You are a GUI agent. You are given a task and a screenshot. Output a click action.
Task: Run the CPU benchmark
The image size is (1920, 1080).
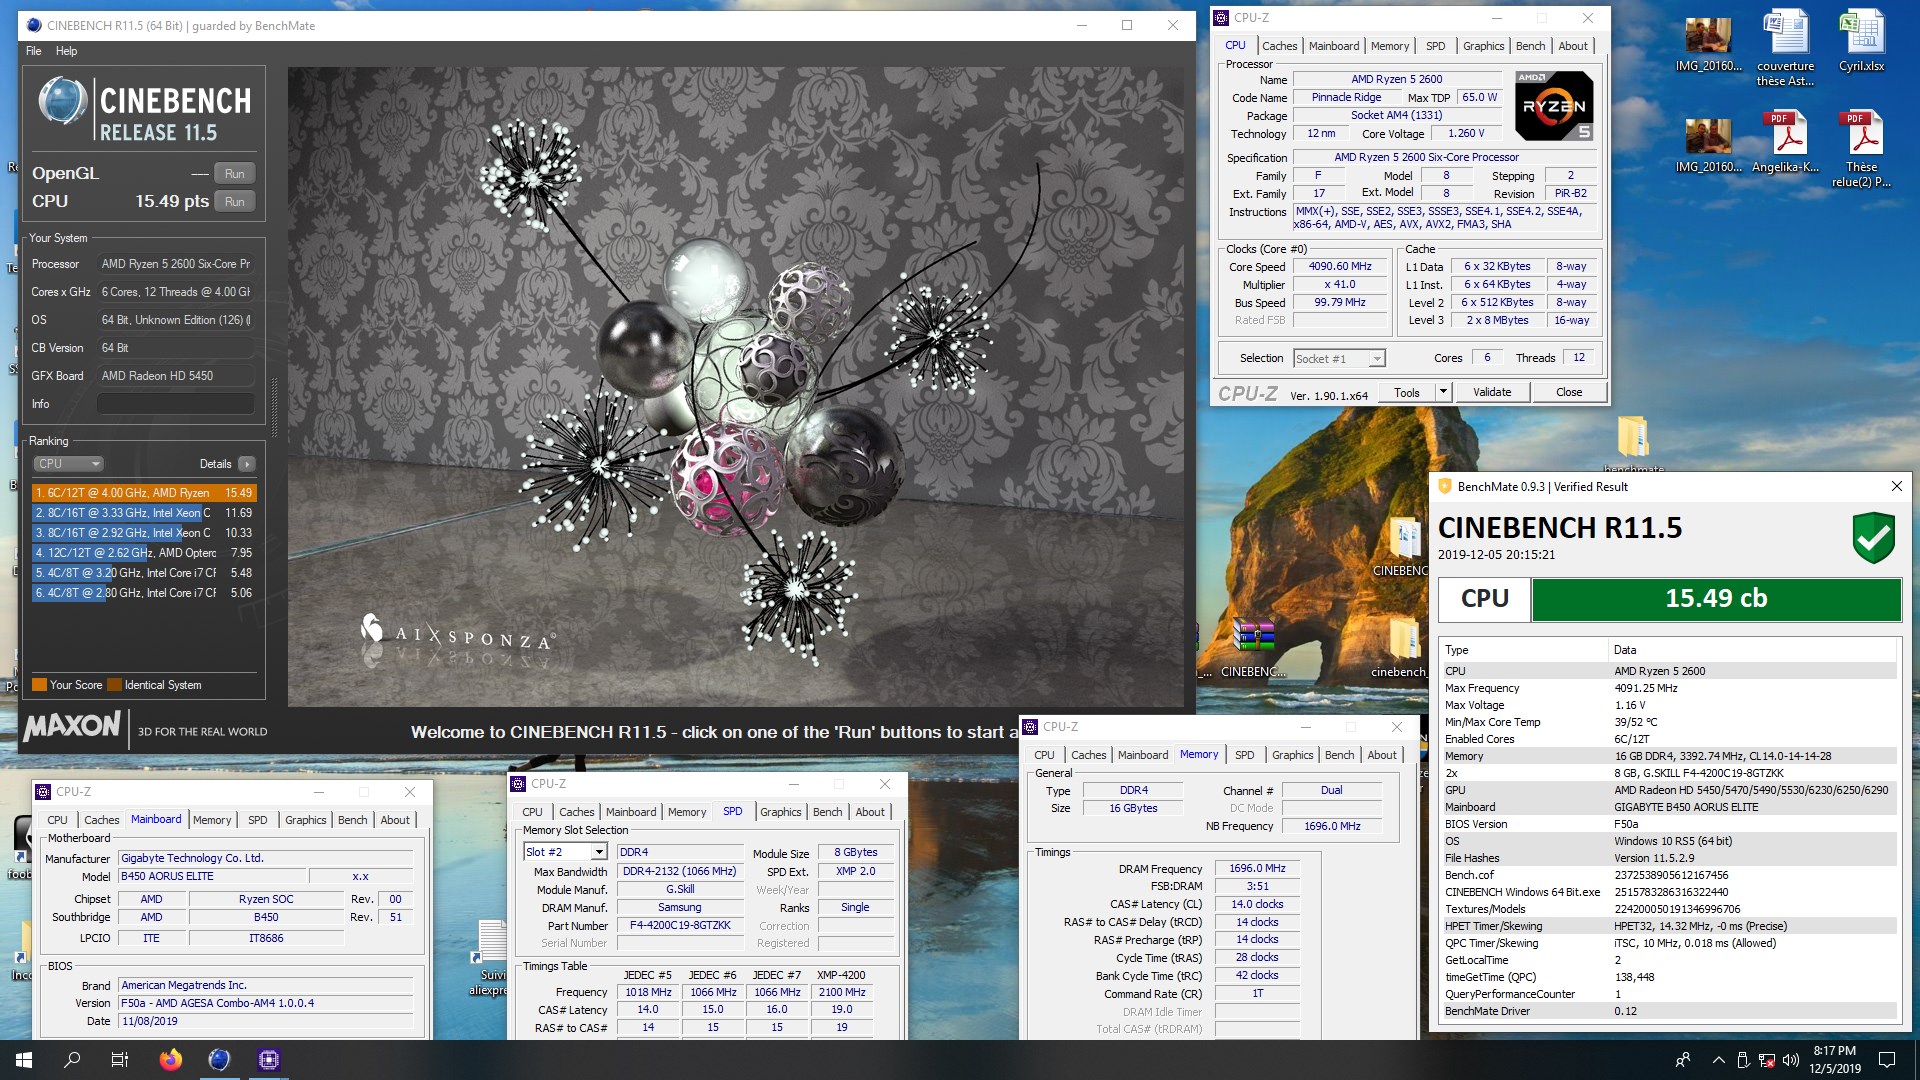(x=235, y=201)
